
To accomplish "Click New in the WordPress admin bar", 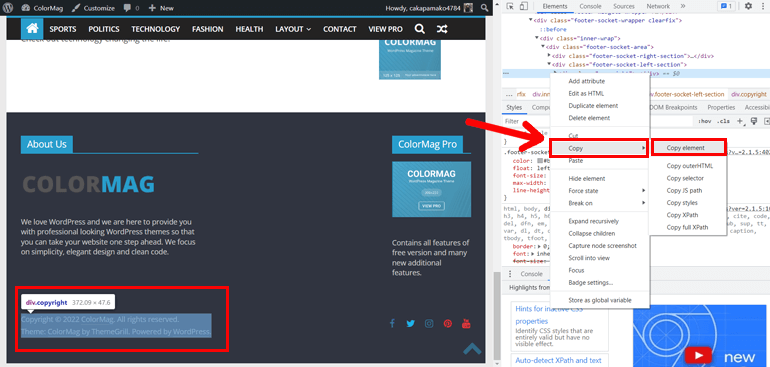I will coord(161,8).
